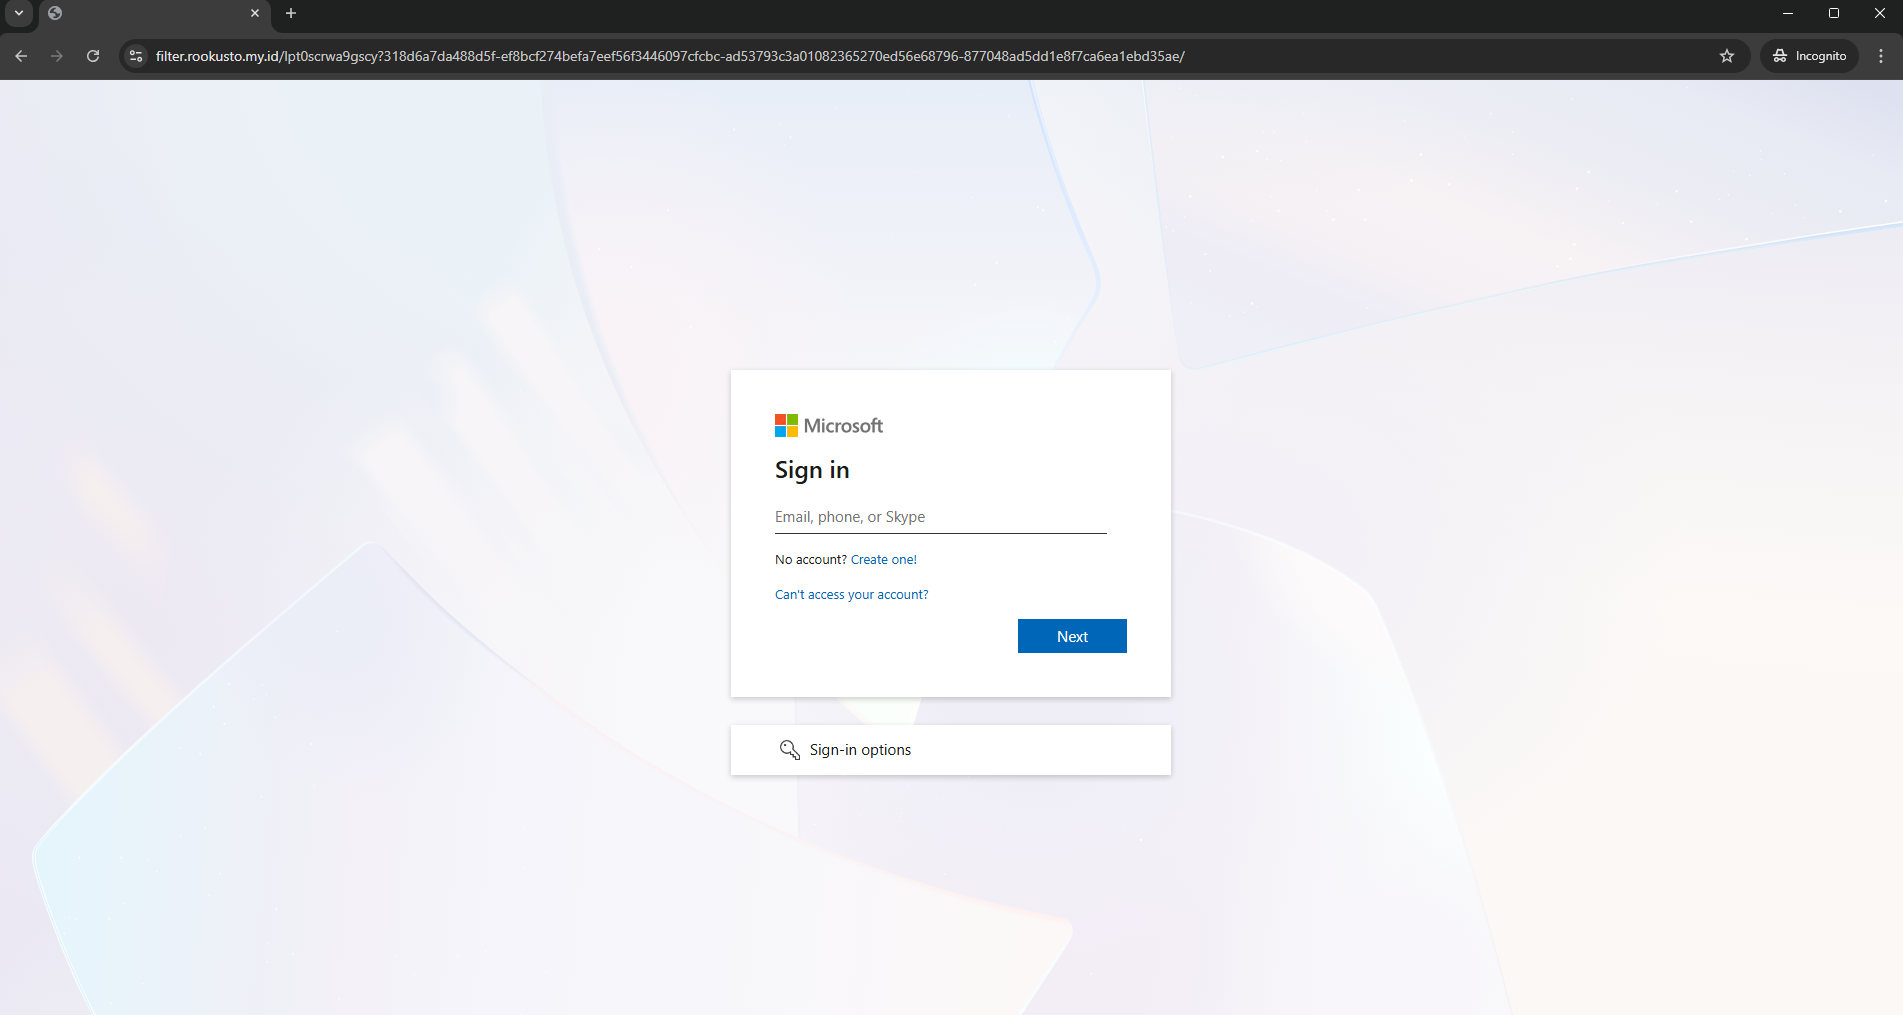Click the globe favicon on the active tab

pos(55,13)
